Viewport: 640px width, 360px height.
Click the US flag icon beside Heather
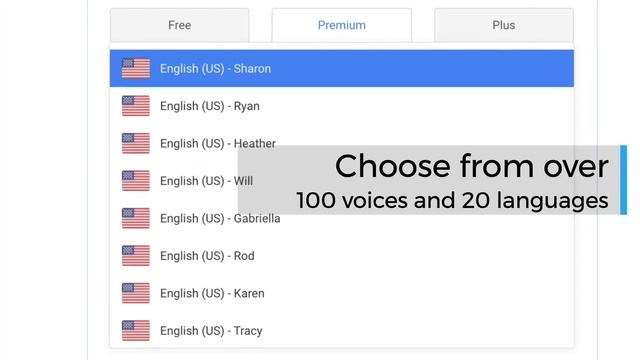136,144
